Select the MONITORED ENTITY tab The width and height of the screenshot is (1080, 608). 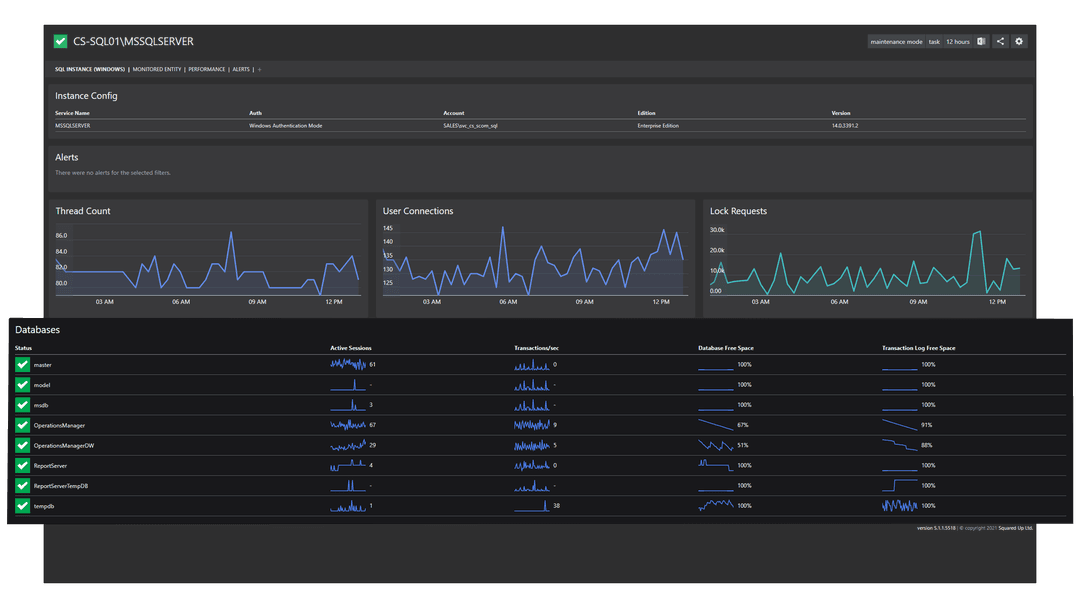[x=157, y=69]
